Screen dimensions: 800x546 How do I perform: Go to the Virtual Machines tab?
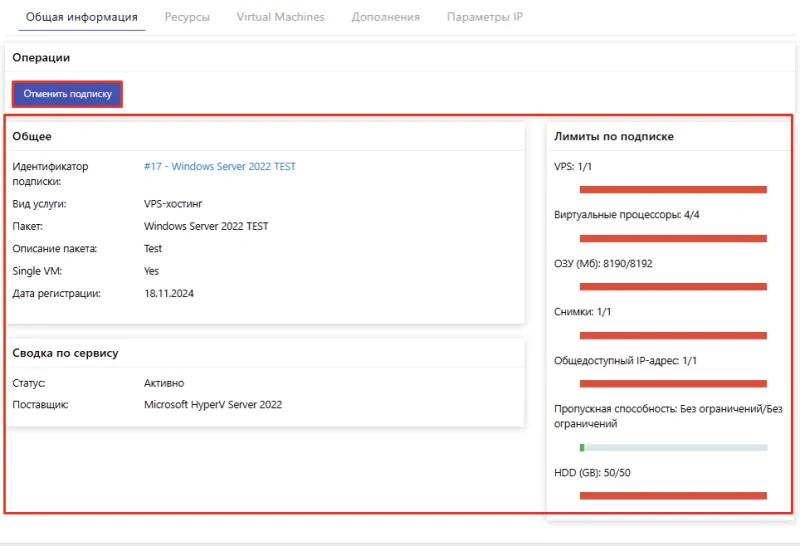[281, 17]
